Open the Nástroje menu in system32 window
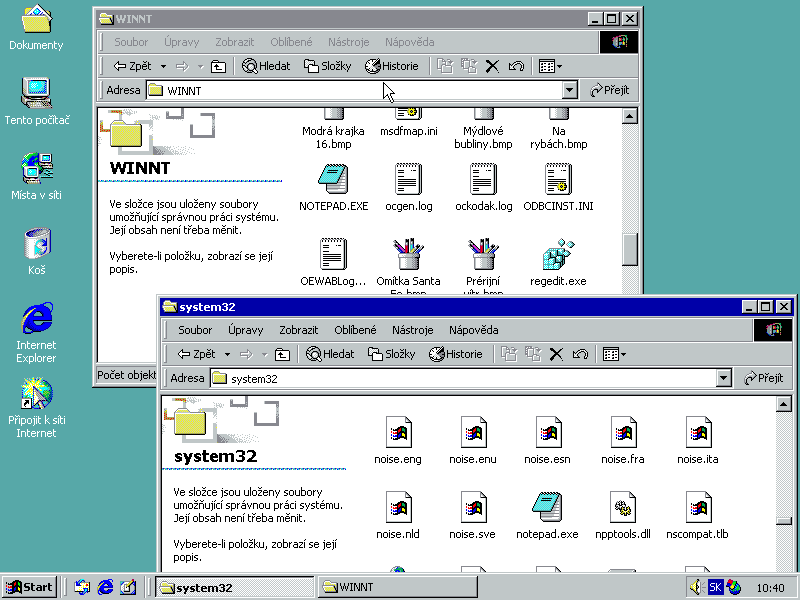 pos(412,330)
